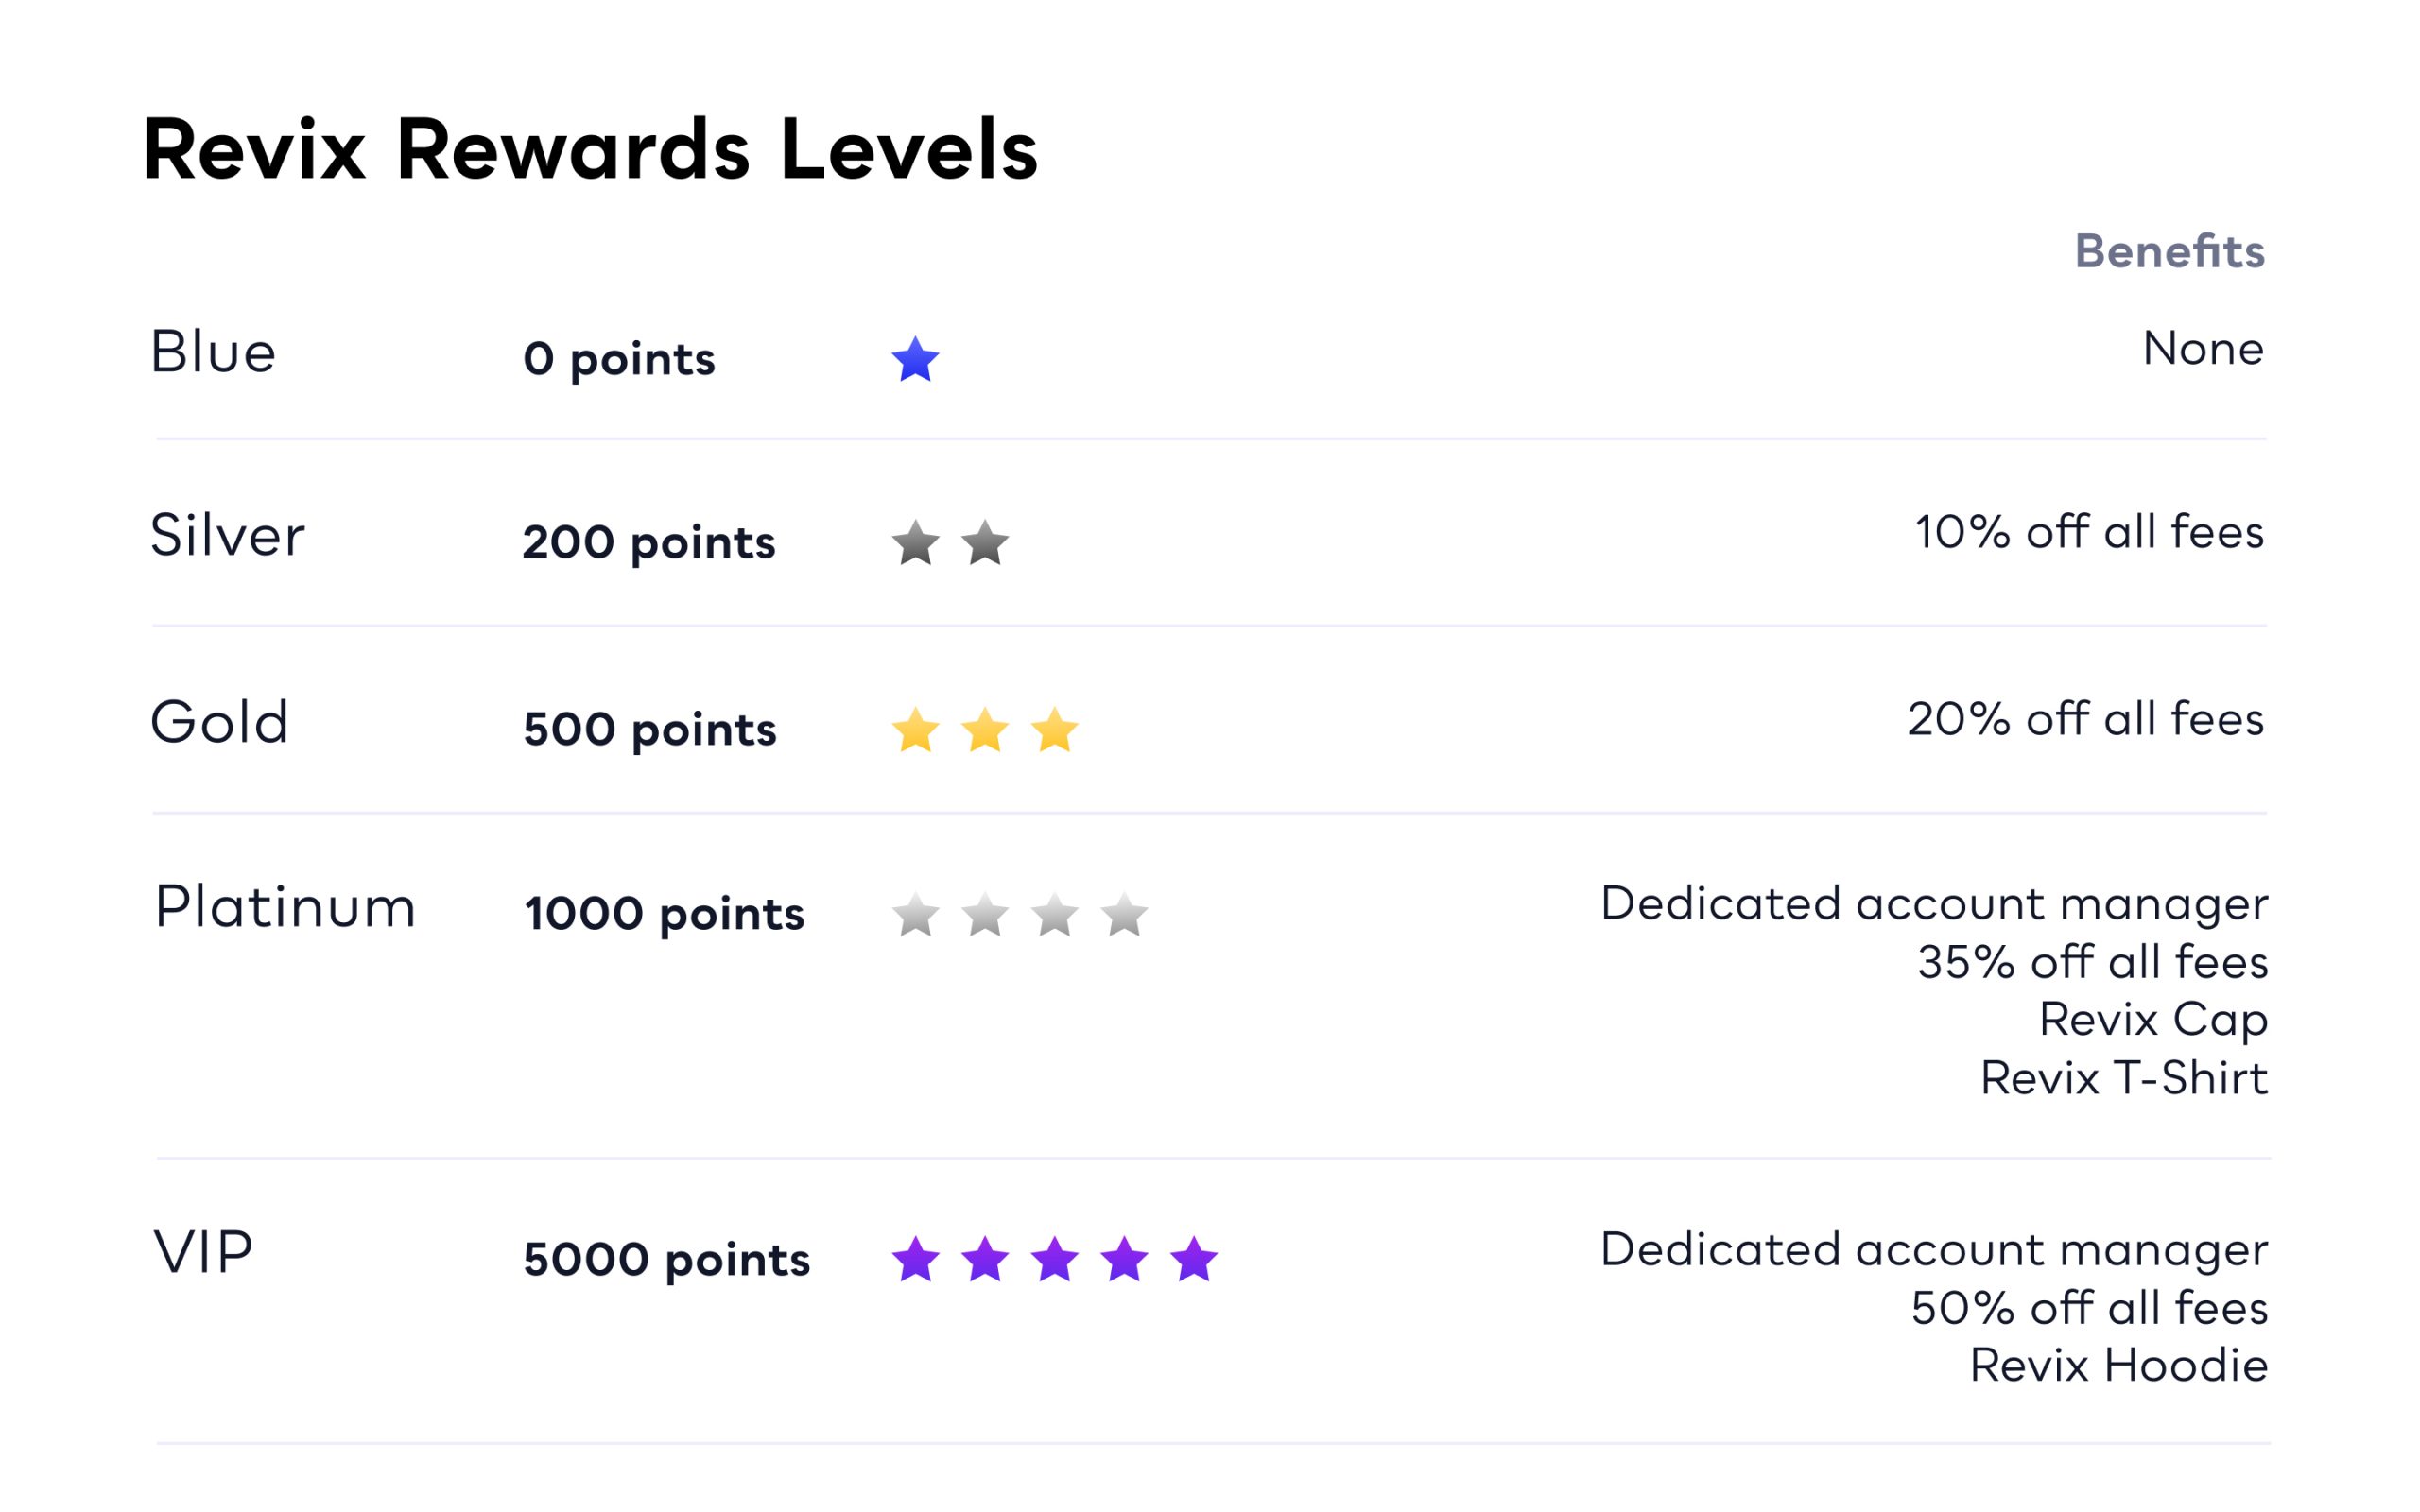Select the Platinum level name
This screenshot has height=1512, width=2420.
pyautogui.click(x=285, y=908)
